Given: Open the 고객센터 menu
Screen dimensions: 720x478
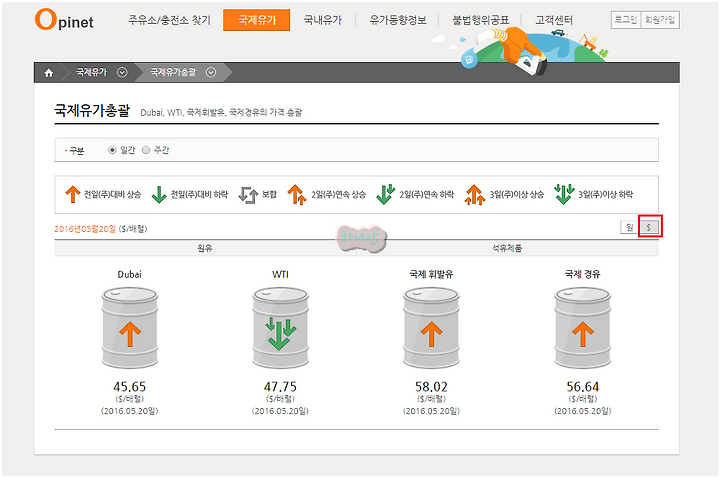Looking at the screenshot, I should click(554, 20).
